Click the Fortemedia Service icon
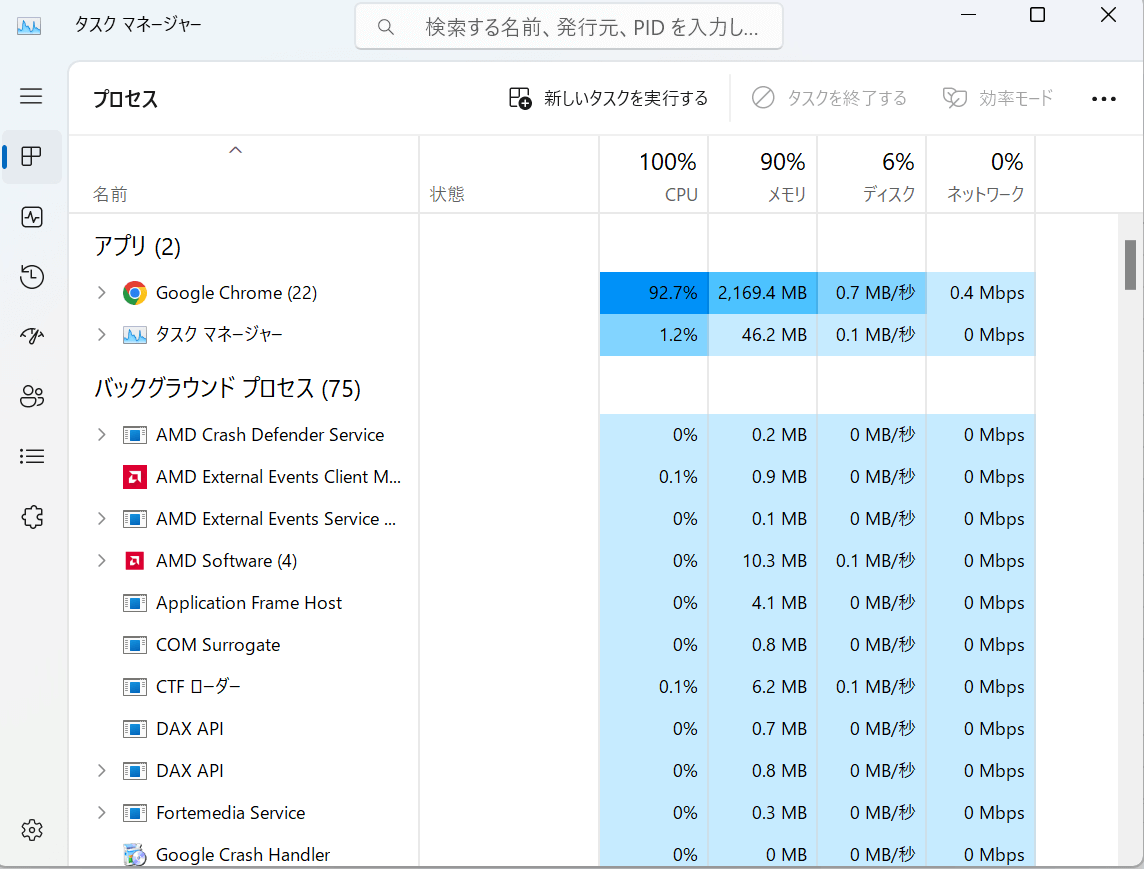The height and width of the screenshot is (869, 1144). click(x=134, y=813)
